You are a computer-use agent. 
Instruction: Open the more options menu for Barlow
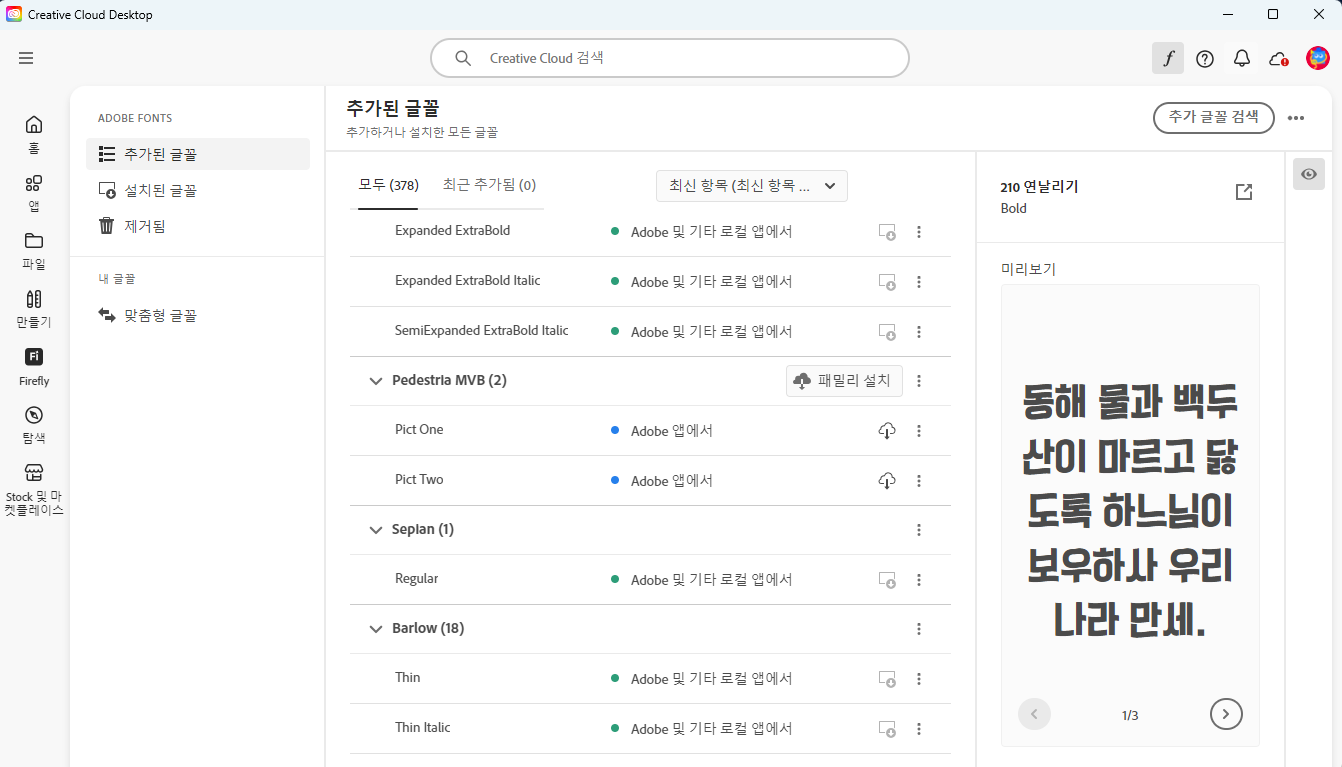(x=919, y=629)
